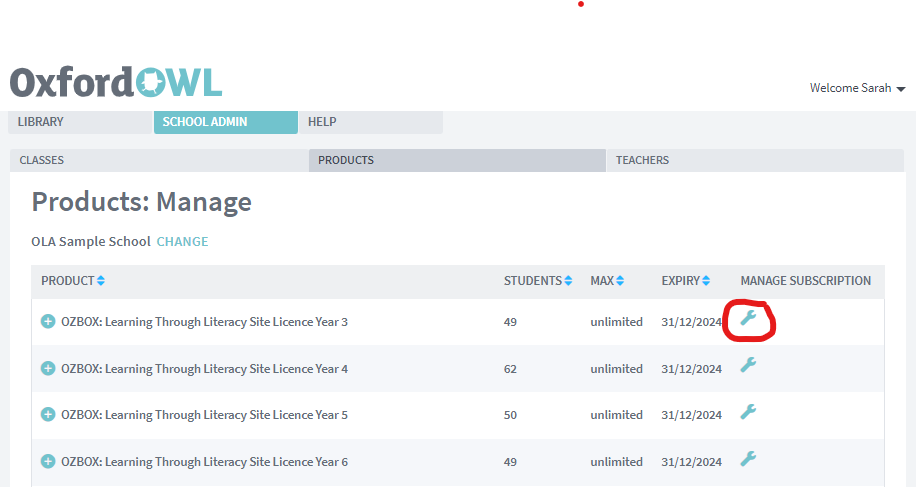The width and height of the screenshot is (916, 487).
Task: Select the School Admin tab
Action: click(x=225, y=122)
